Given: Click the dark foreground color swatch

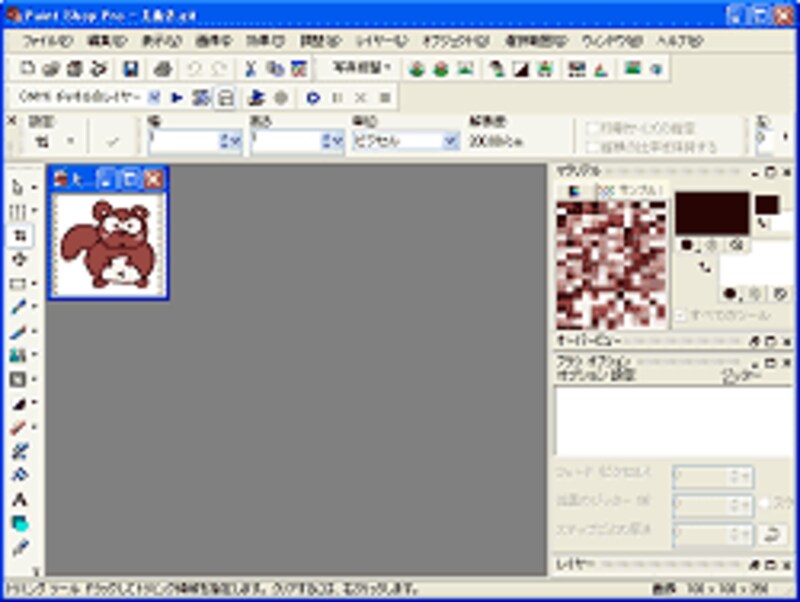Looking at the screenshot, I should click(711, 213).
